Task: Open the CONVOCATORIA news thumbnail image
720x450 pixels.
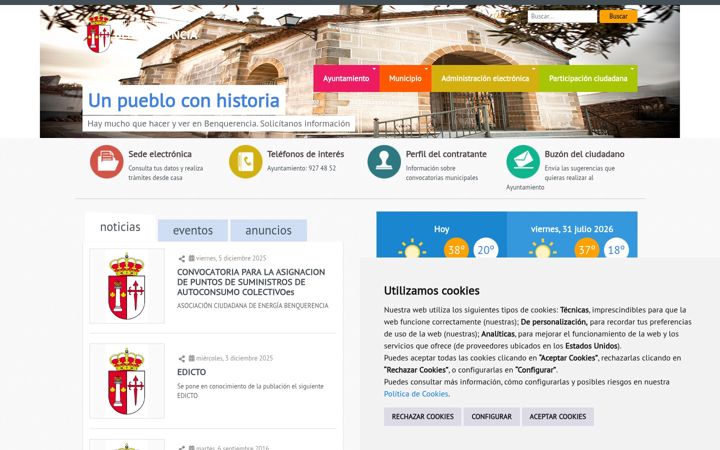Action: [x=127, y=286]
